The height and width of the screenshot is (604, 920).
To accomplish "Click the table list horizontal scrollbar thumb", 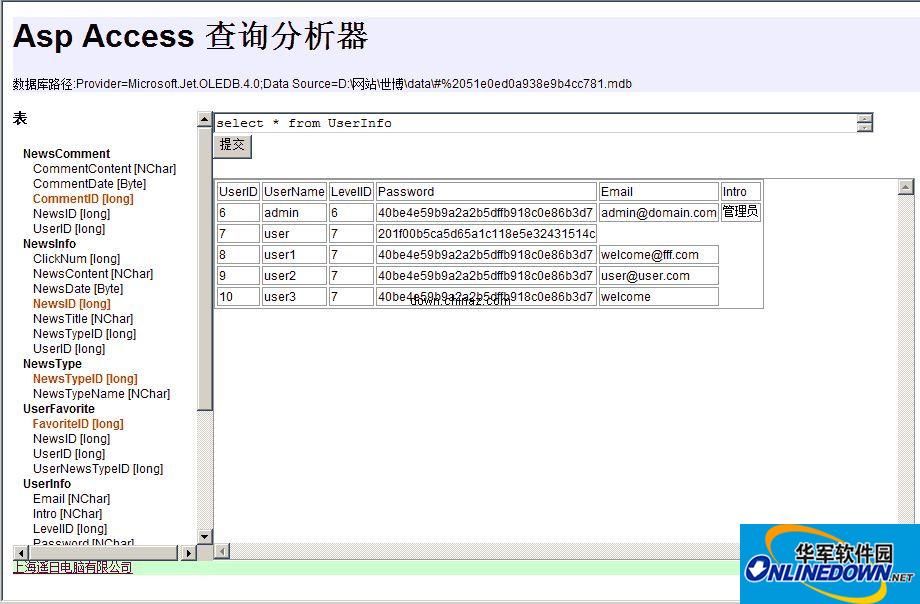I will coord(103,553).
